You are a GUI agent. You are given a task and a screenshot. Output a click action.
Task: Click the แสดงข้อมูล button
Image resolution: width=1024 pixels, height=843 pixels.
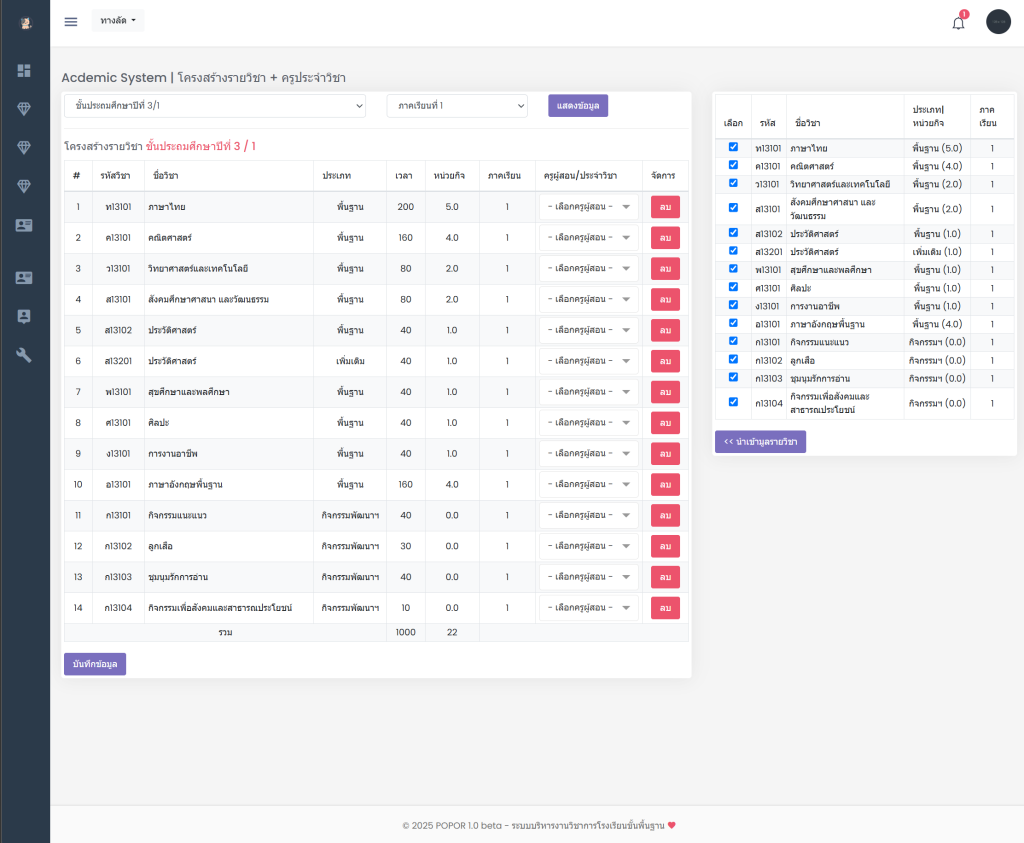577,106
